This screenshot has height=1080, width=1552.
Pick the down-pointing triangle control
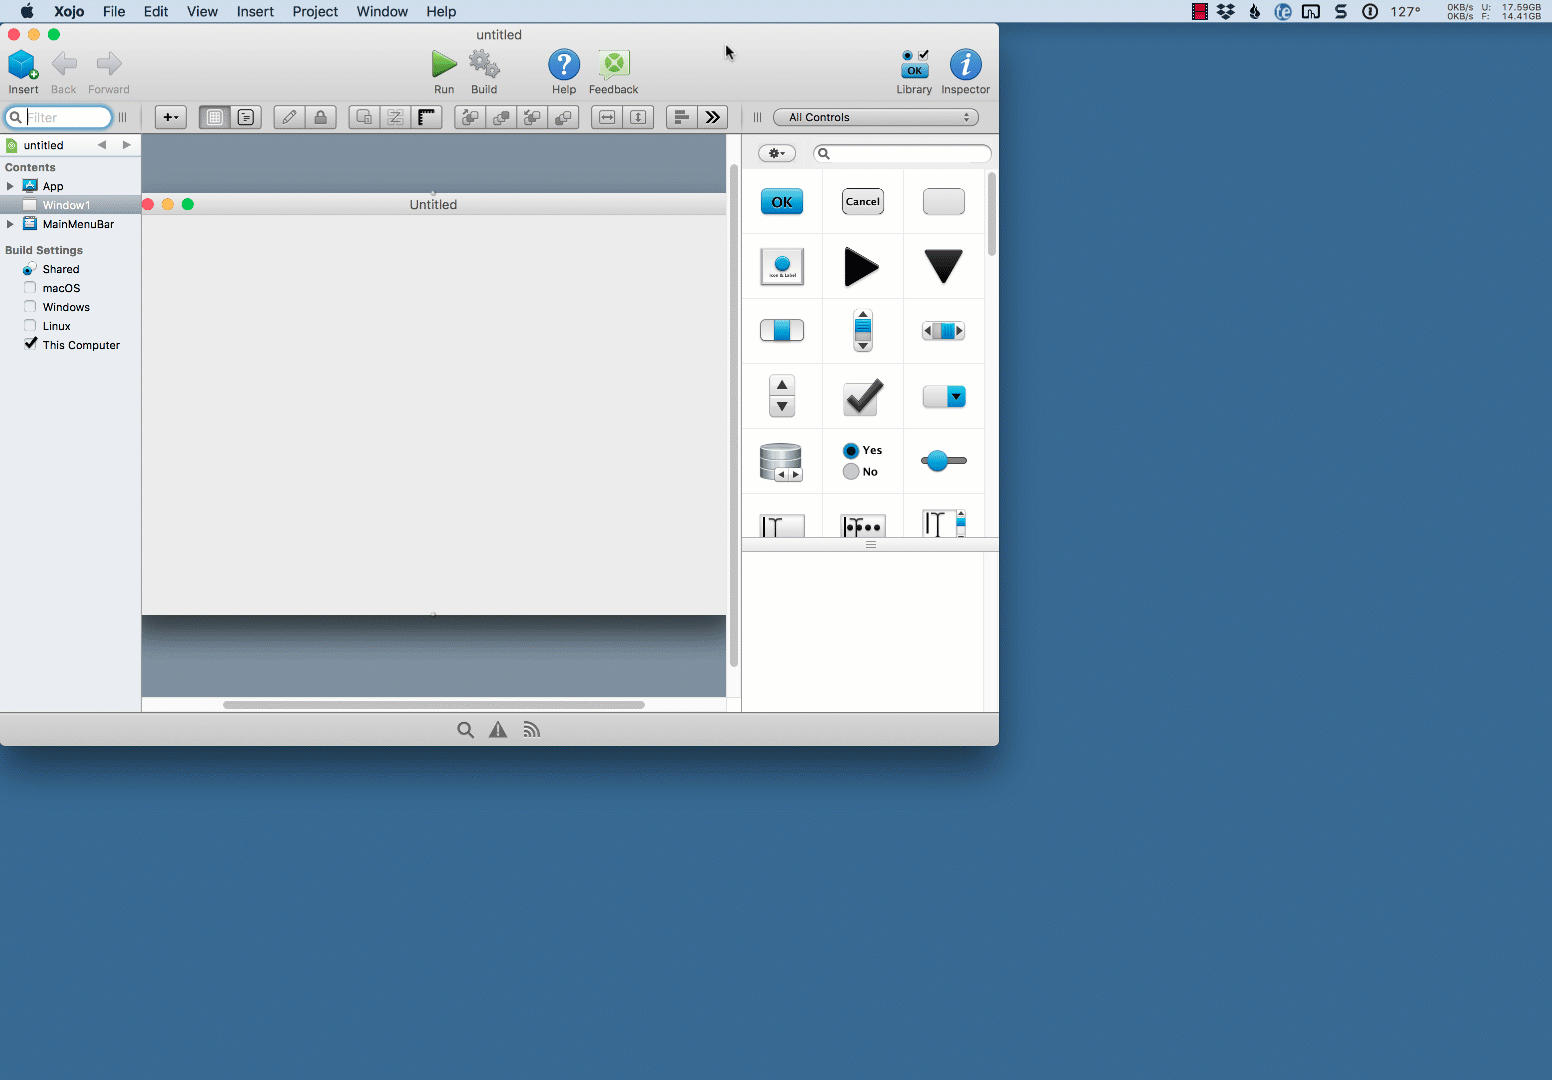click(x=944, y=267)
